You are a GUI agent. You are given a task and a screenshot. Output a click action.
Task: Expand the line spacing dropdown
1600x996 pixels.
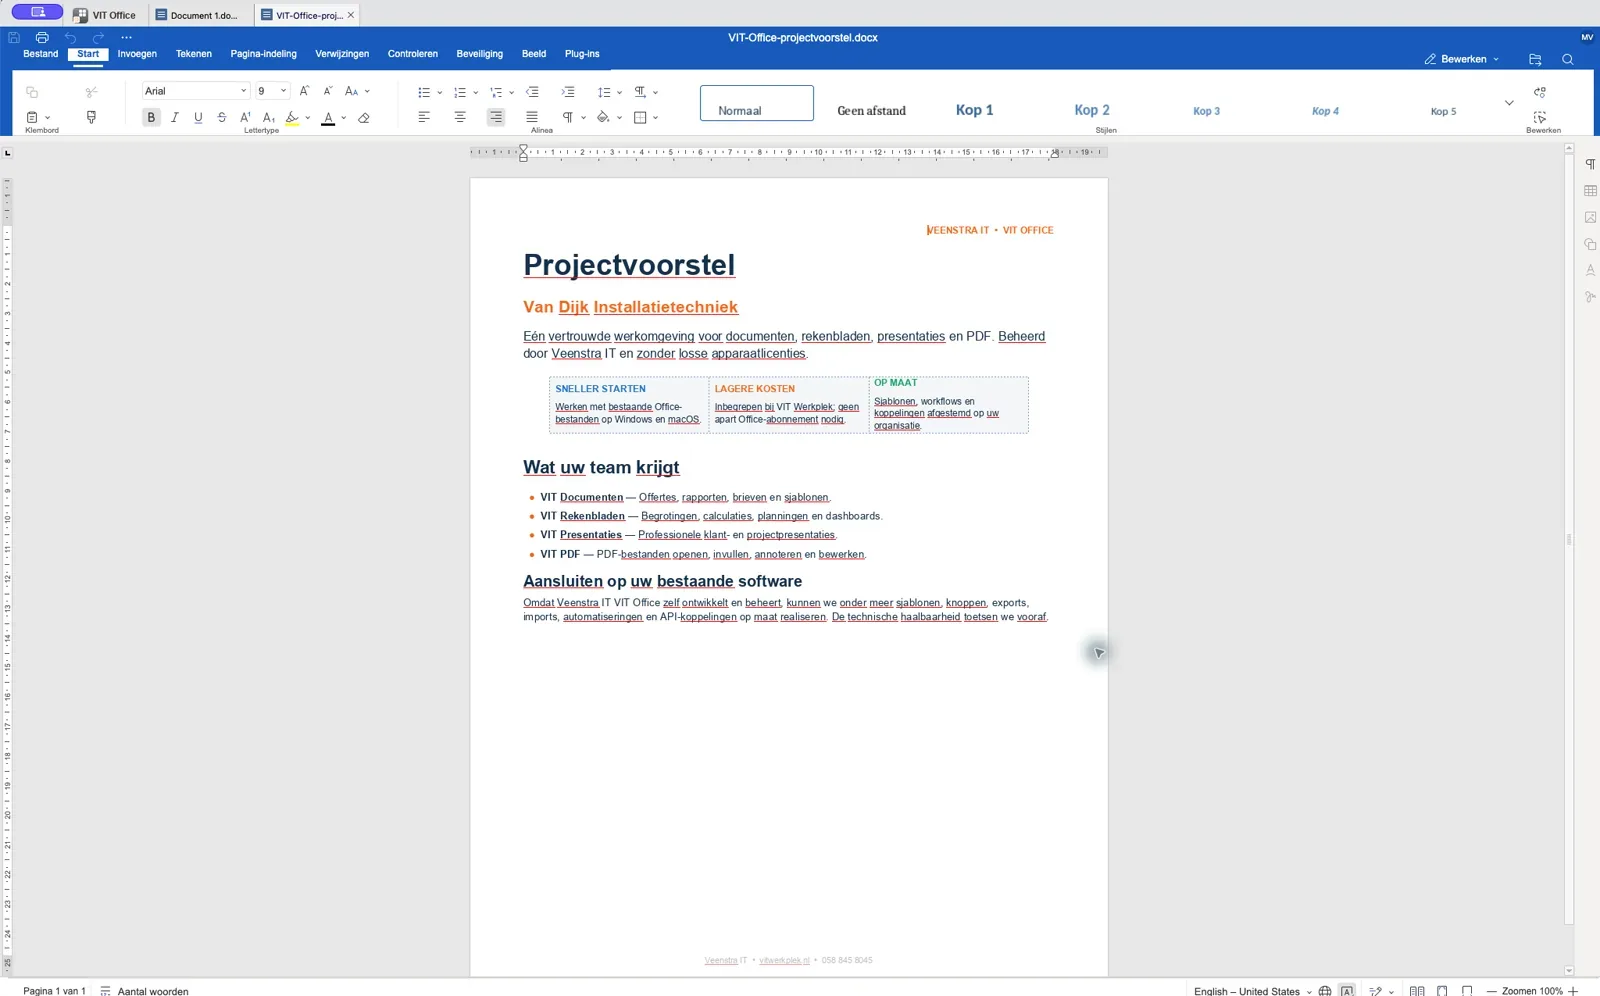620,93
